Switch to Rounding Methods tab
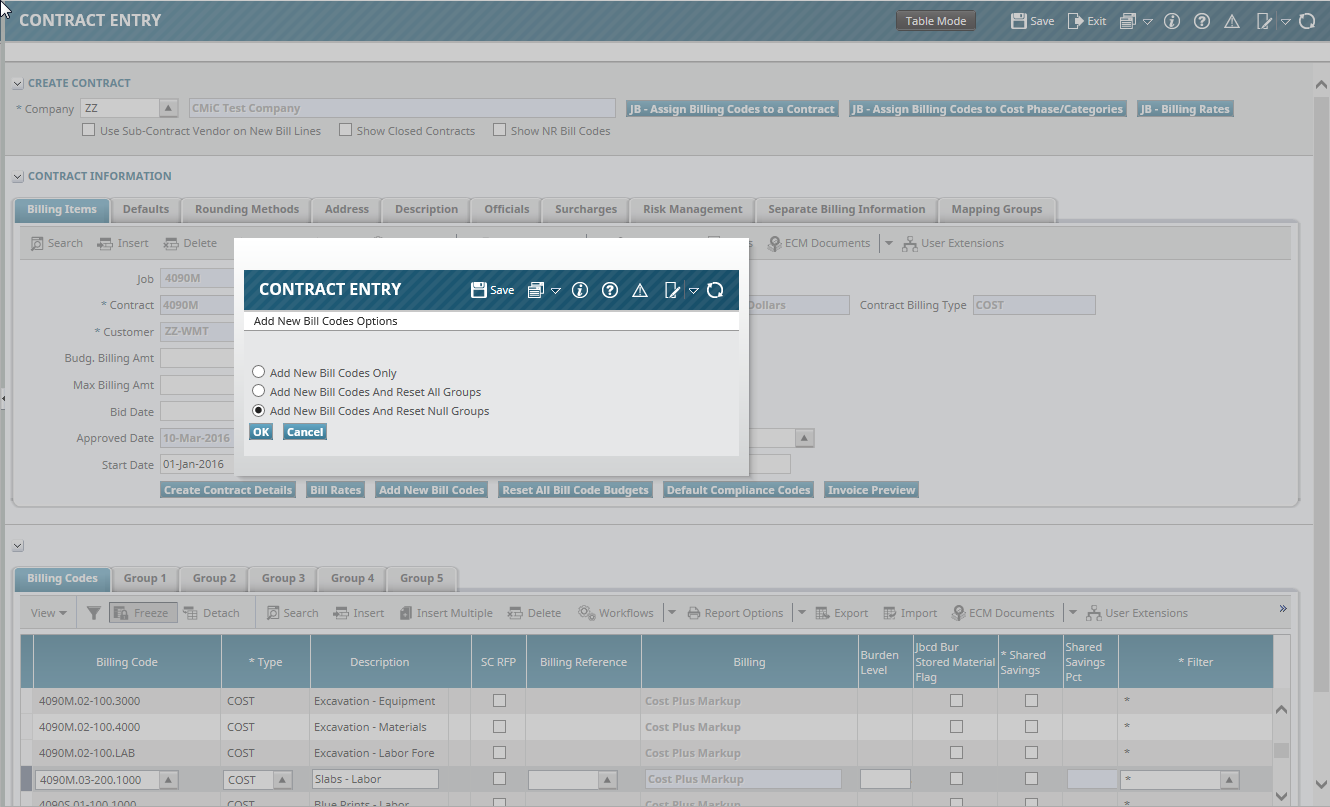This screenshot has width=1330, height=807. tap(247, 209)
